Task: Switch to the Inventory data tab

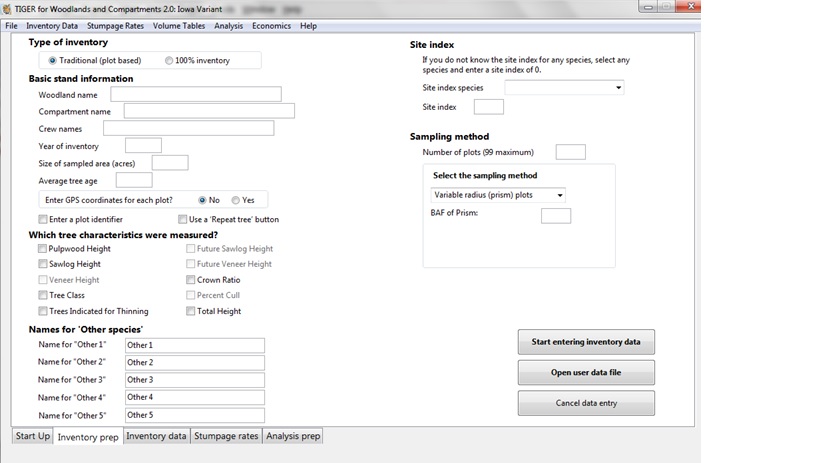Action: 156,436
